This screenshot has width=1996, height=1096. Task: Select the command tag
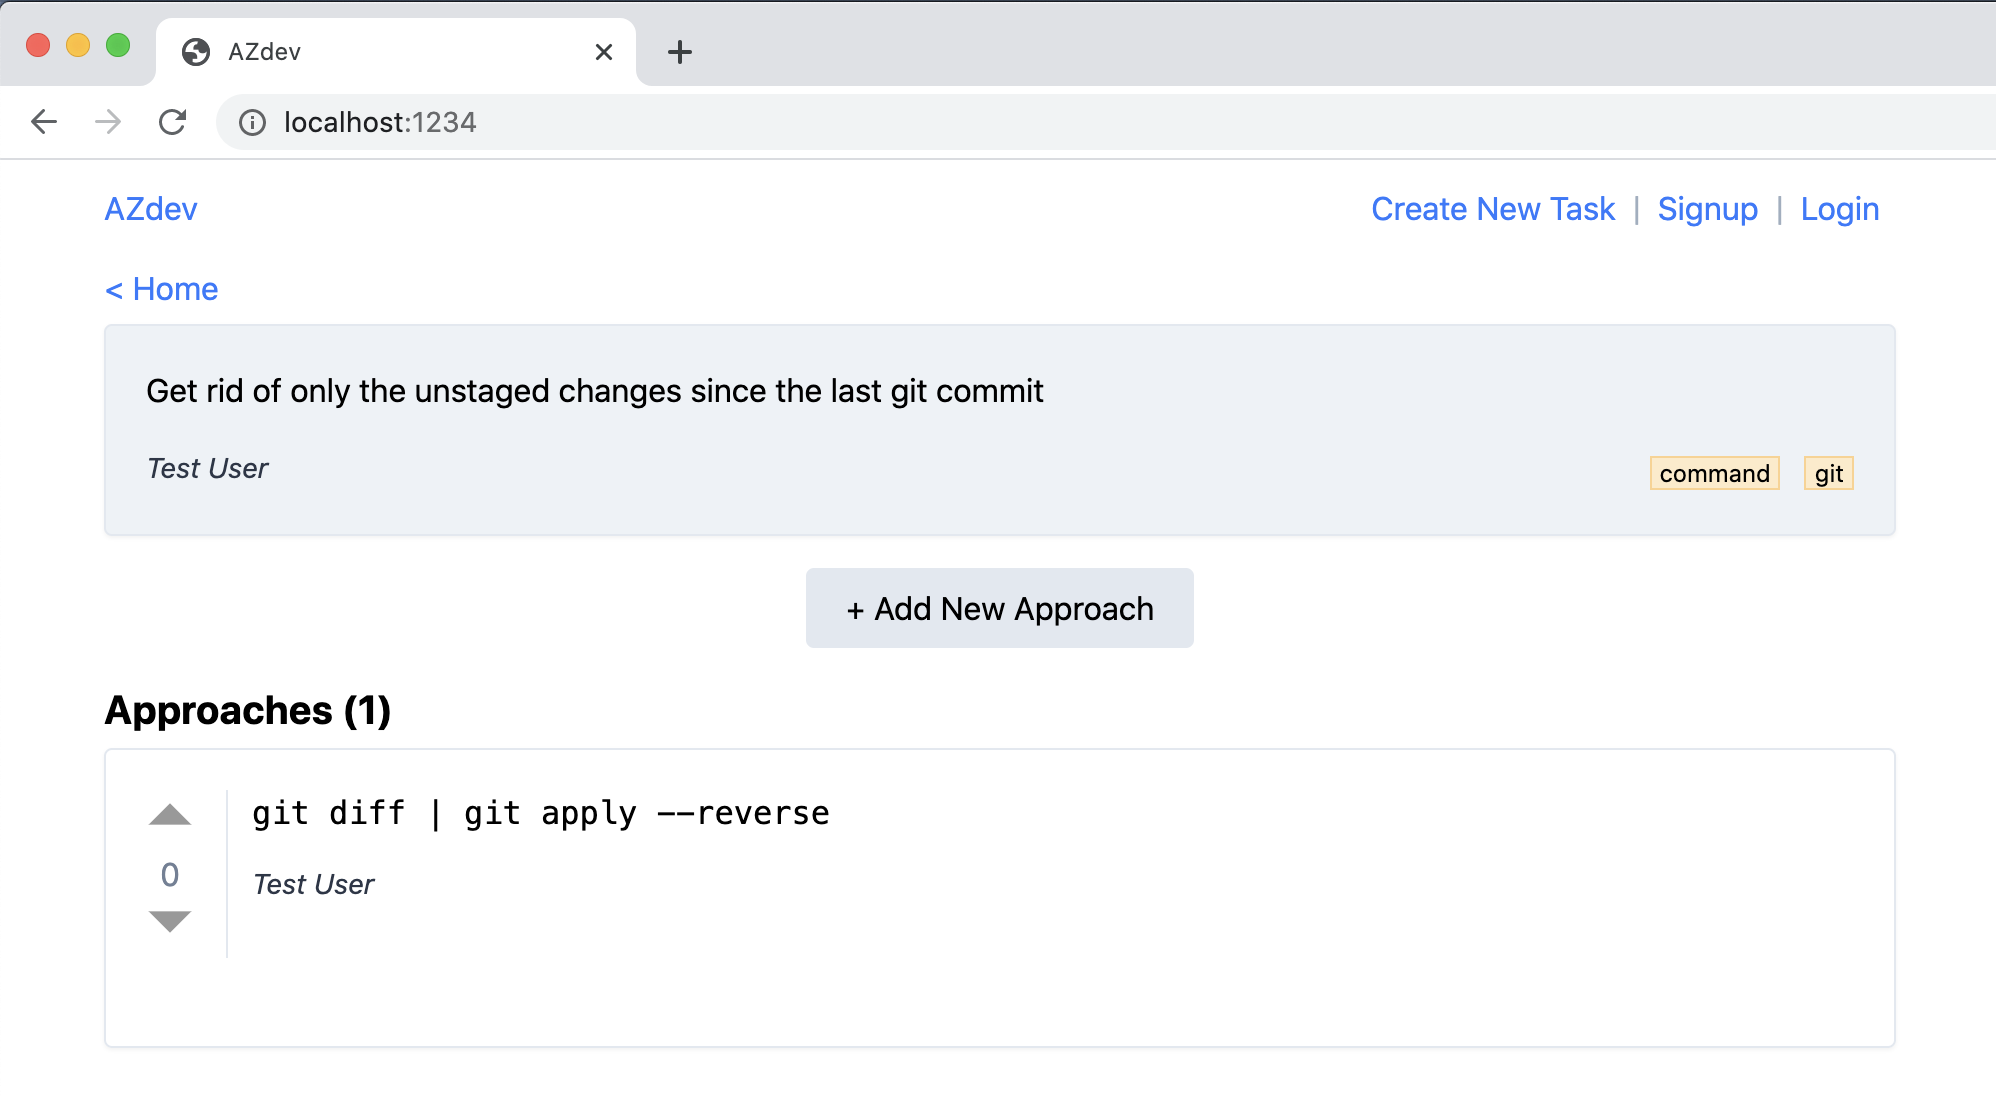click(x=1715, y=473)
